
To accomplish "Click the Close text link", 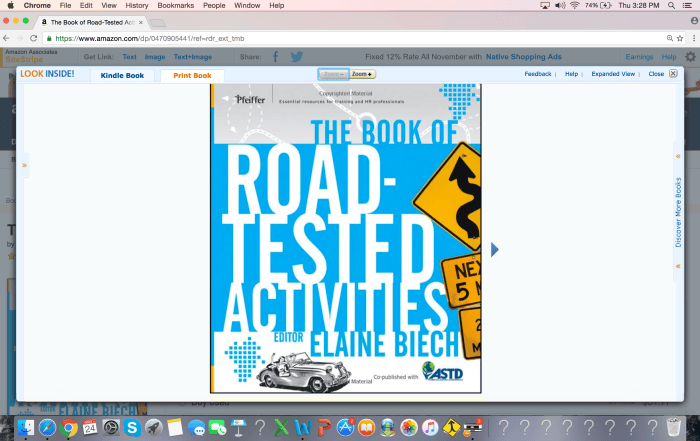I will tap(656, 74).
